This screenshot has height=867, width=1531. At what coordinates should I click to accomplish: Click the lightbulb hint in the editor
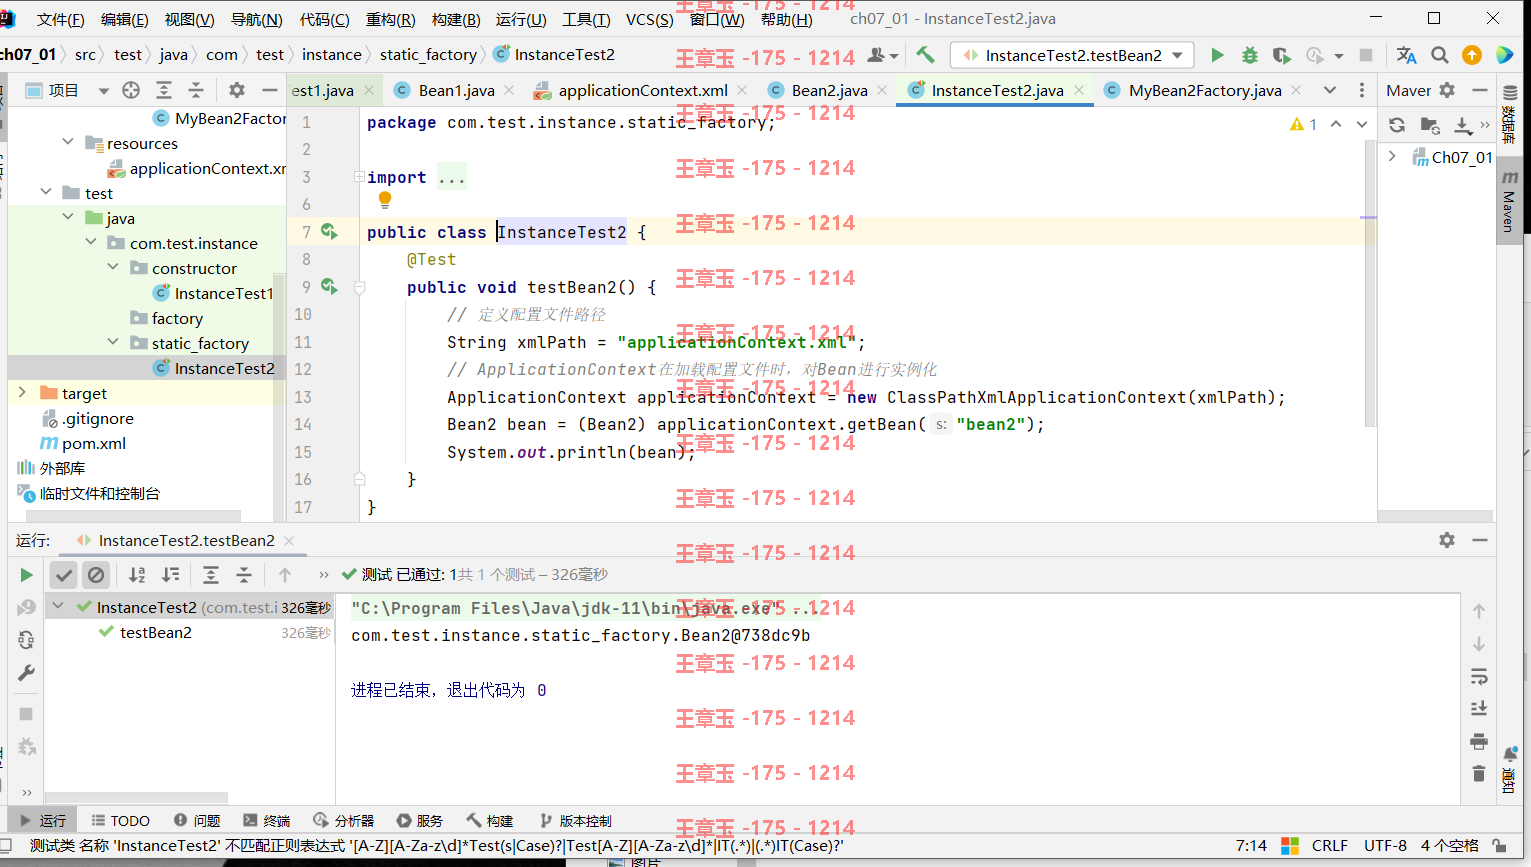tap(385, 200)
